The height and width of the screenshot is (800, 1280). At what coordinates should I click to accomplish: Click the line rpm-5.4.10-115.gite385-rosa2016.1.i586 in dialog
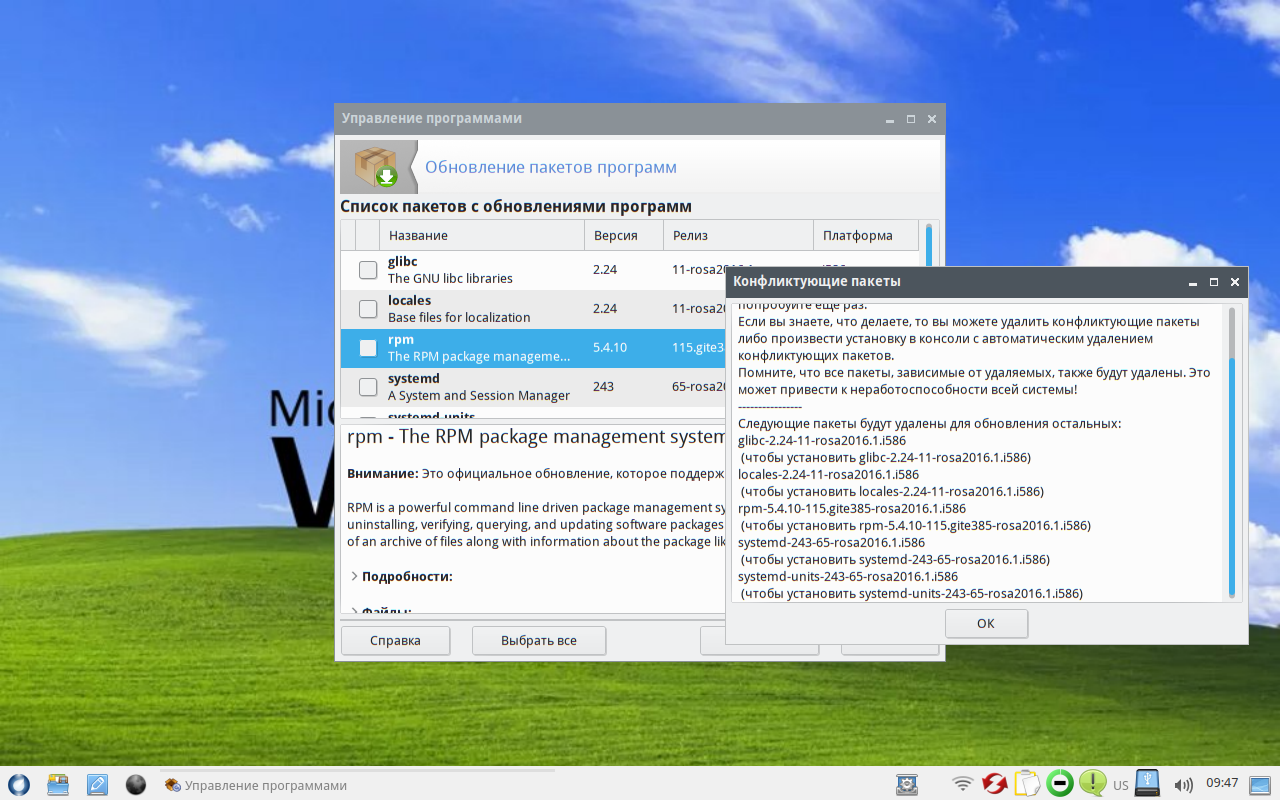click(x=852, y=508)
